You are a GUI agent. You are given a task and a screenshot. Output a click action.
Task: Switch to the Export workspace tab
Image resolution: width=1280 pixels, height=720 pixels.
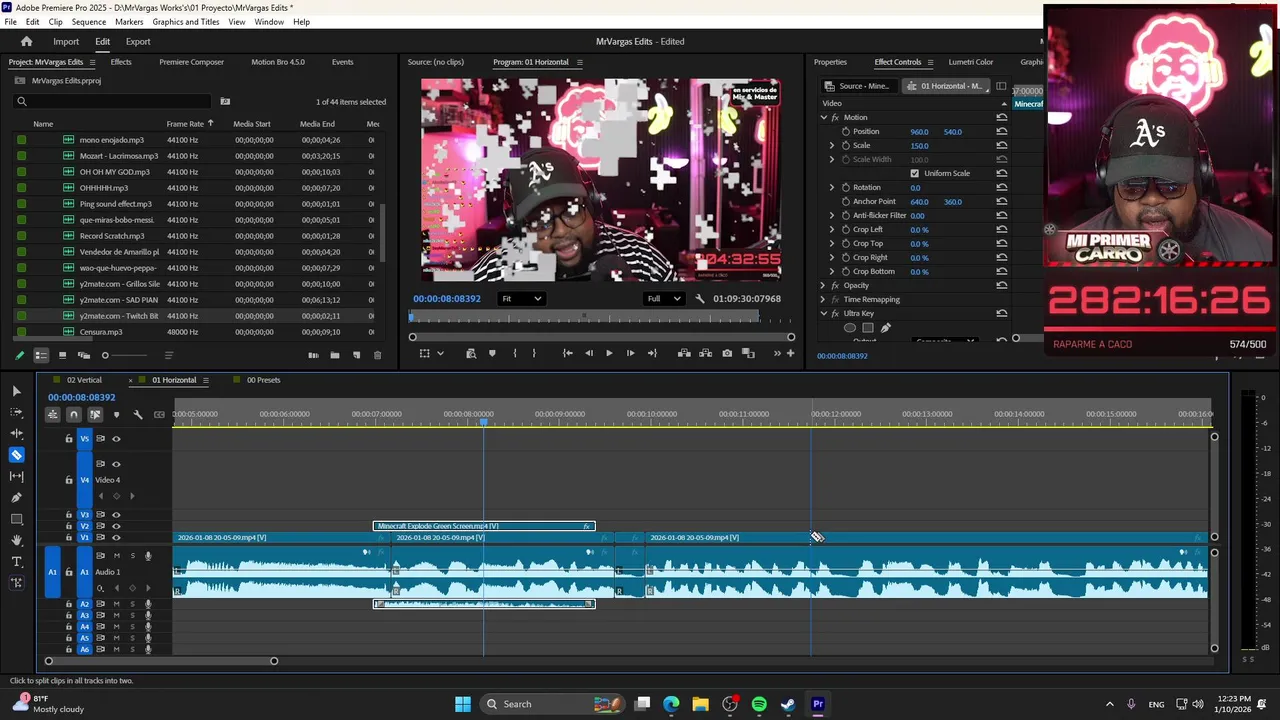click(x=138, y=42)
